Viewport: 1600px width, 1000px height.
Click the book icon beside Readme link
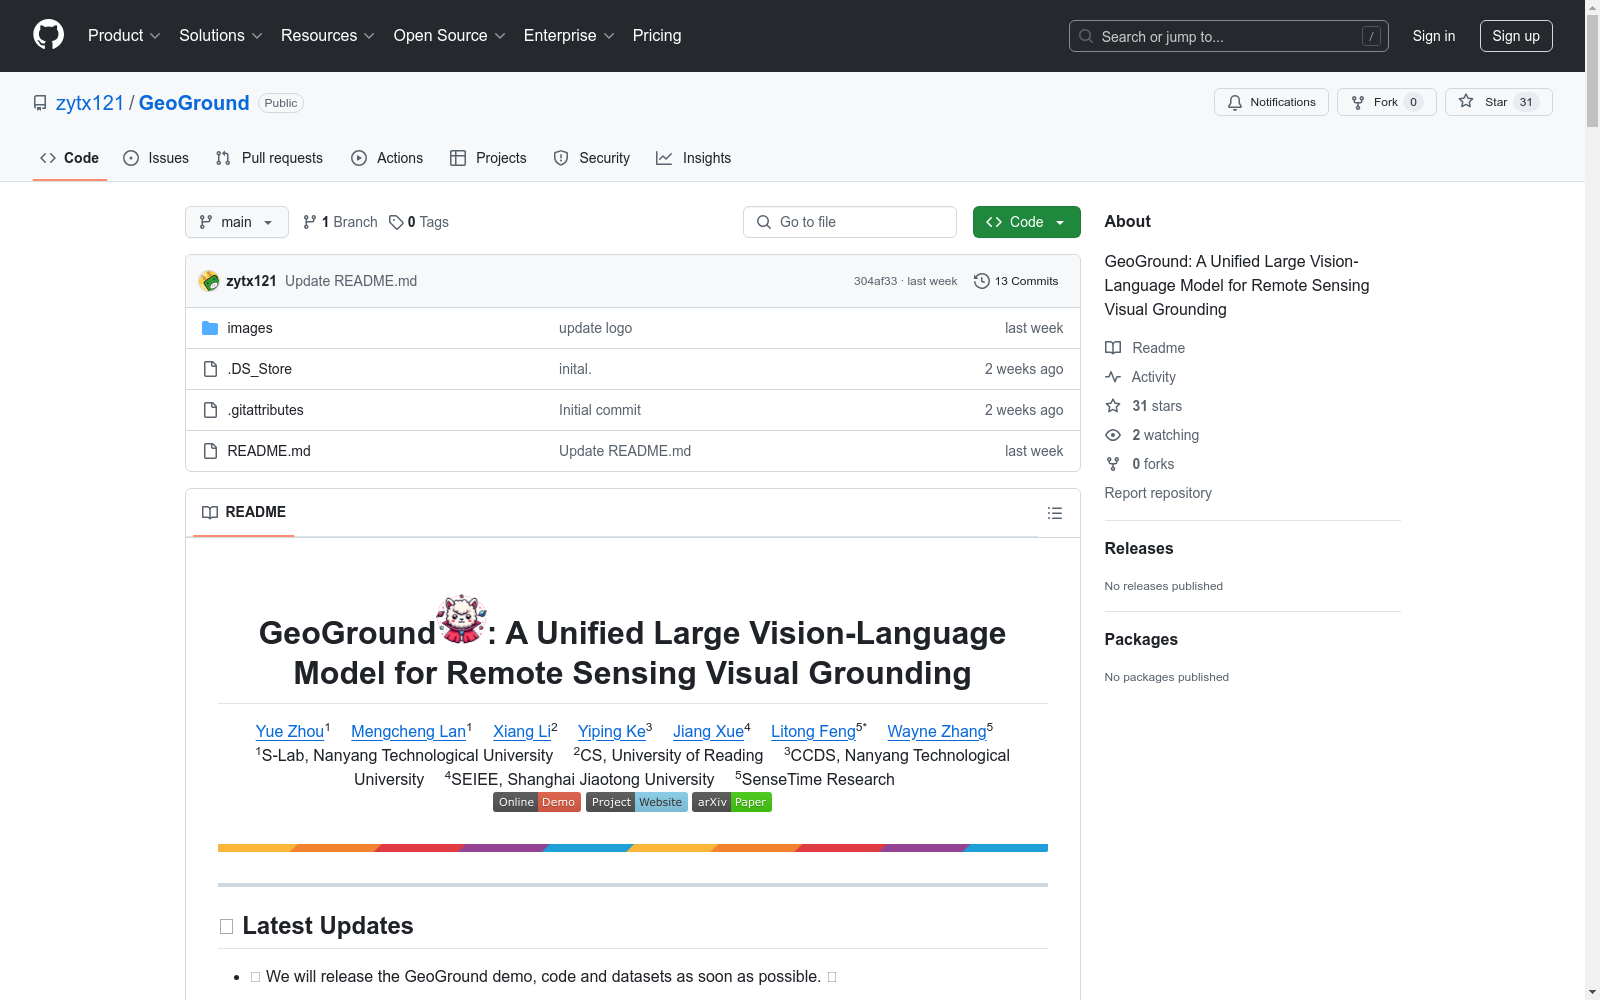(1113, 348)
